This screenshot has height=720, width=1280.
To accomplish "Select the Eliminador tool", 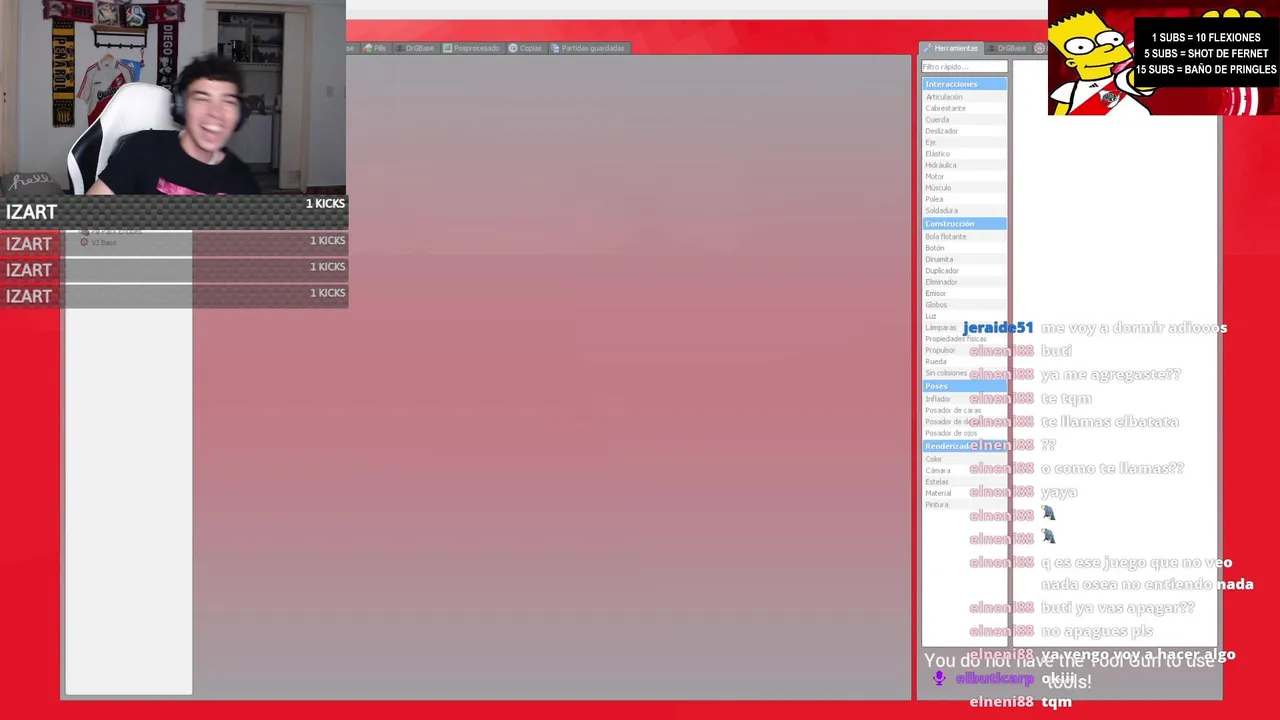I will (x=964, y=282).
